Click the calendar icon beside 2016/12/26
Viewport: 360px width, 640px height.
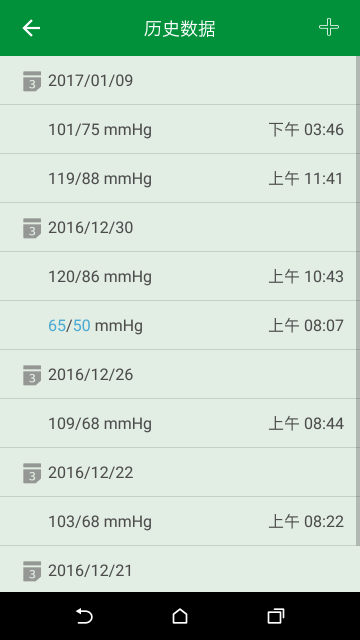pyautogui.click(x=32, y=375)
